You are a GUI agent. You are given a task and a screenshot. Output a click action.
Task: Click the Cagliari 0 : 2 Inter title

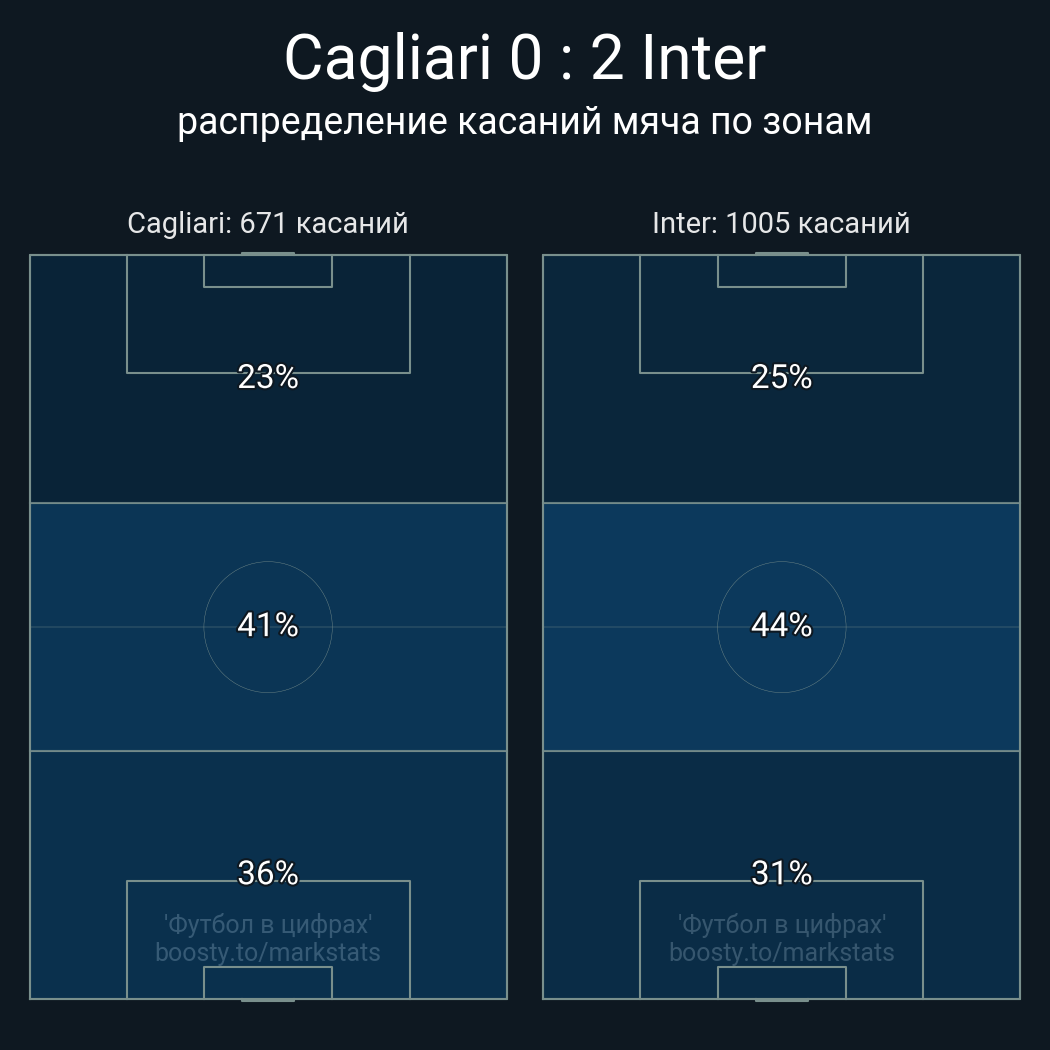tap(524, 58)
